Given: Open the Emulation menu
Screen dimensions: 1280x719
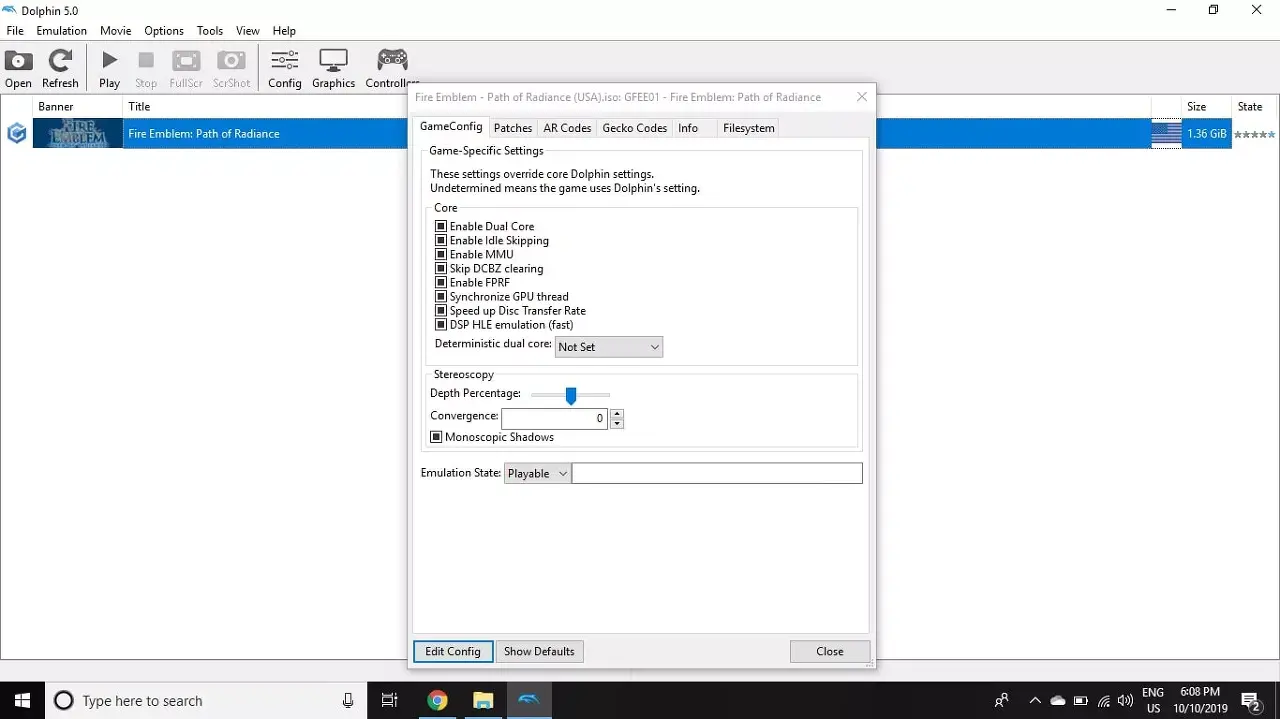Looking at the screenshot, I should pos(62,31).
